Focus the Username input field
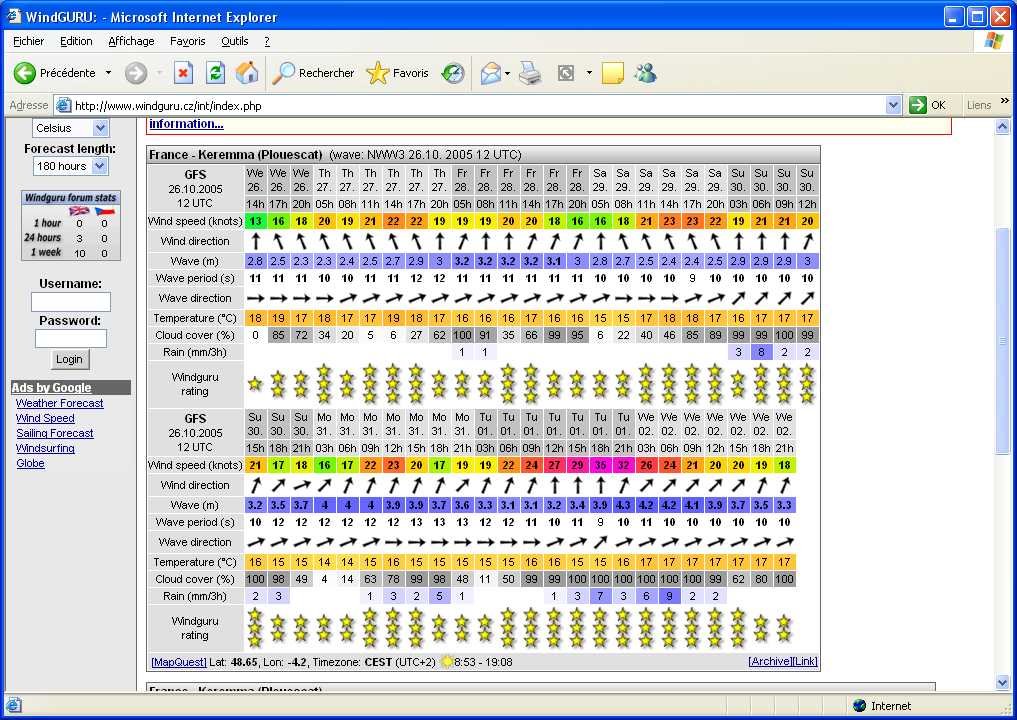Image resolution: width=1017 pixels, height=720 pixels. coord(71,302)
